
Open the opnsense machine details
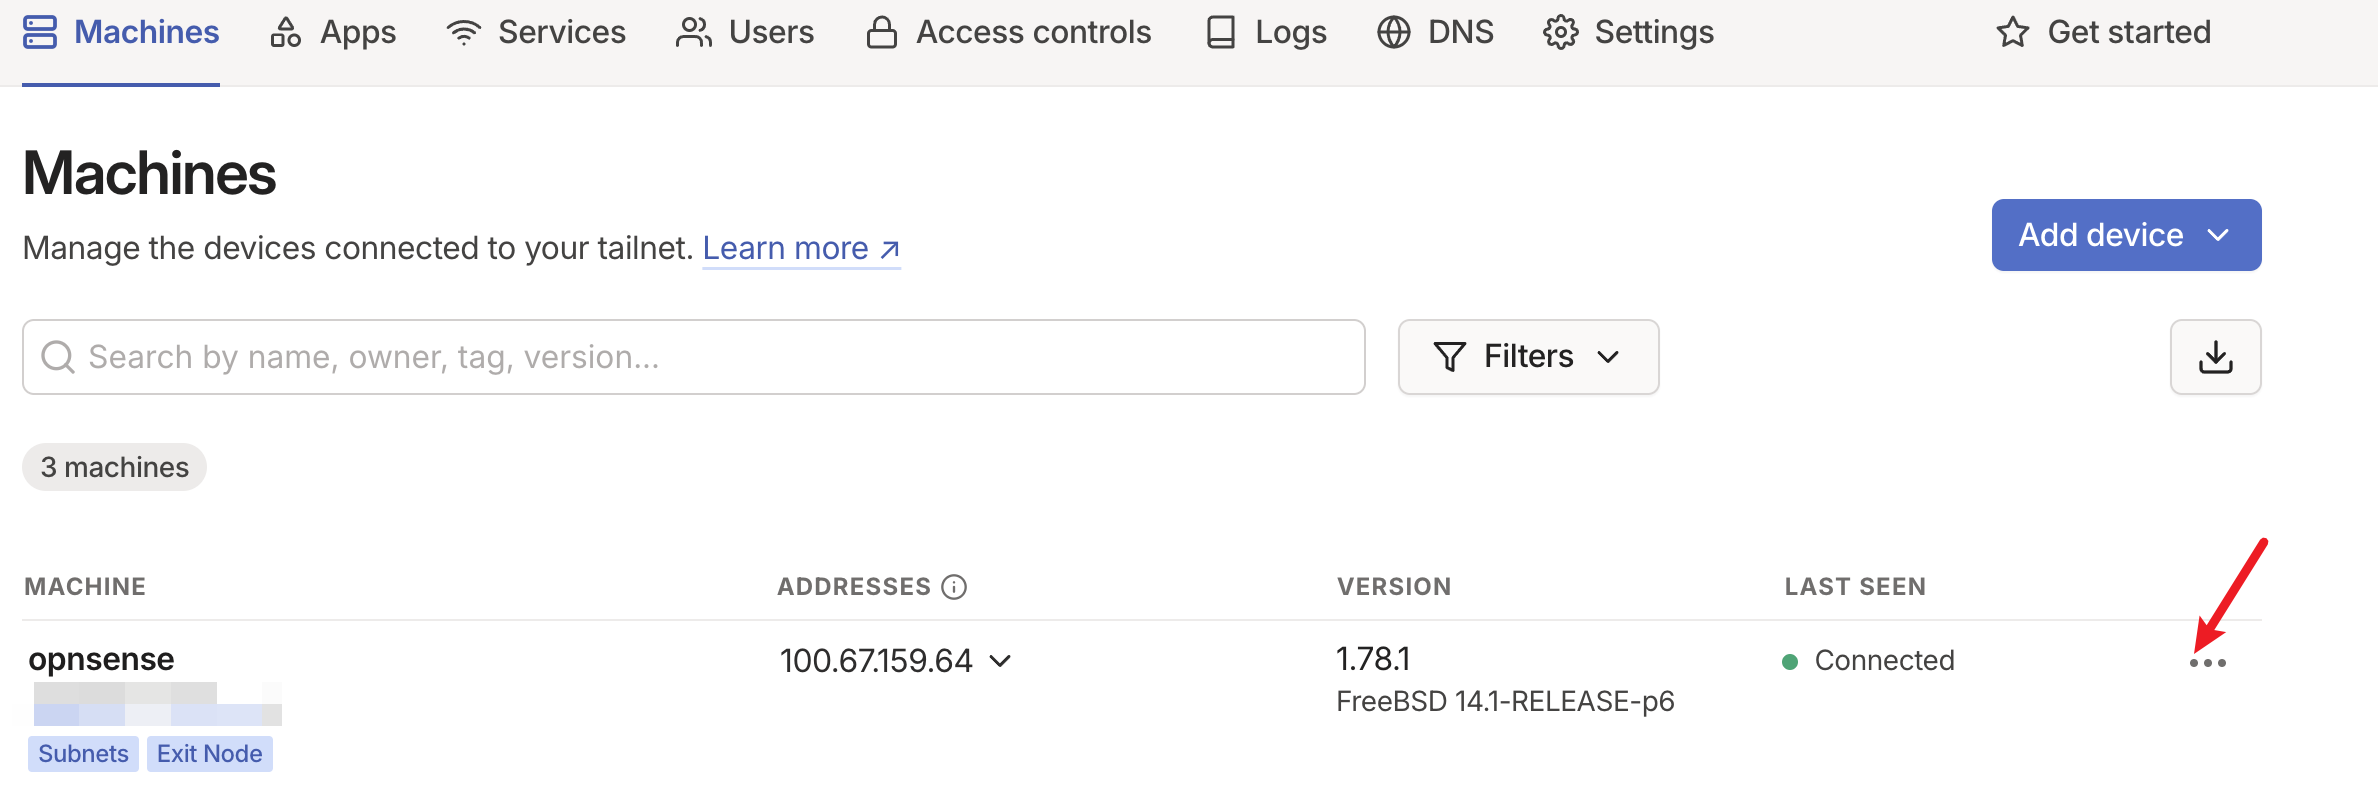pos(101,660)
